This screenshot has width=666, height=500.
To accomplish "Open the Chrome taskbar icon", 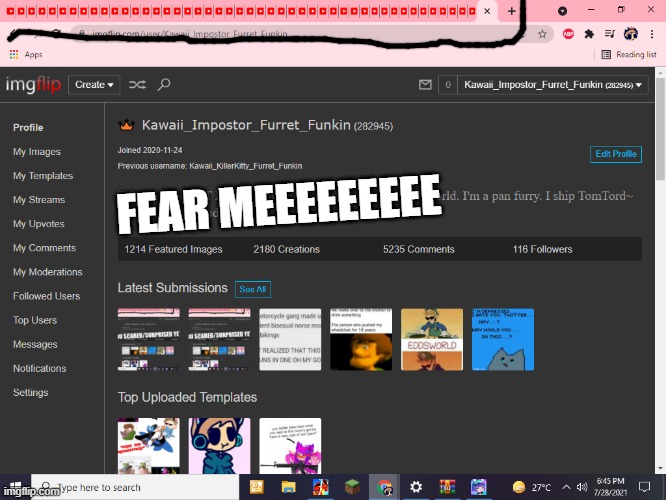I will (384, 487).
